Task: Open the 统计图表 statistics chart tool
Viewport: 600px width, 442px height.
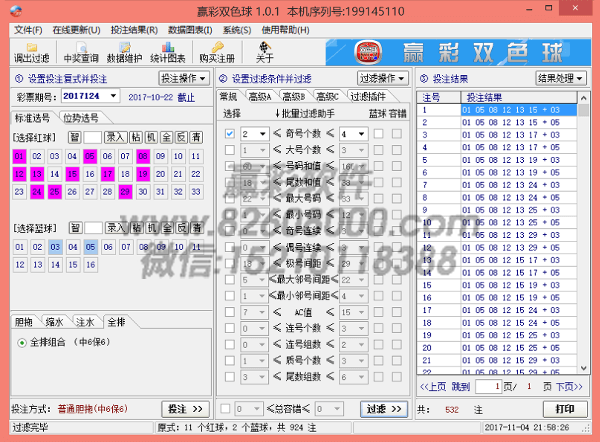Action: [x=168, y=52]
